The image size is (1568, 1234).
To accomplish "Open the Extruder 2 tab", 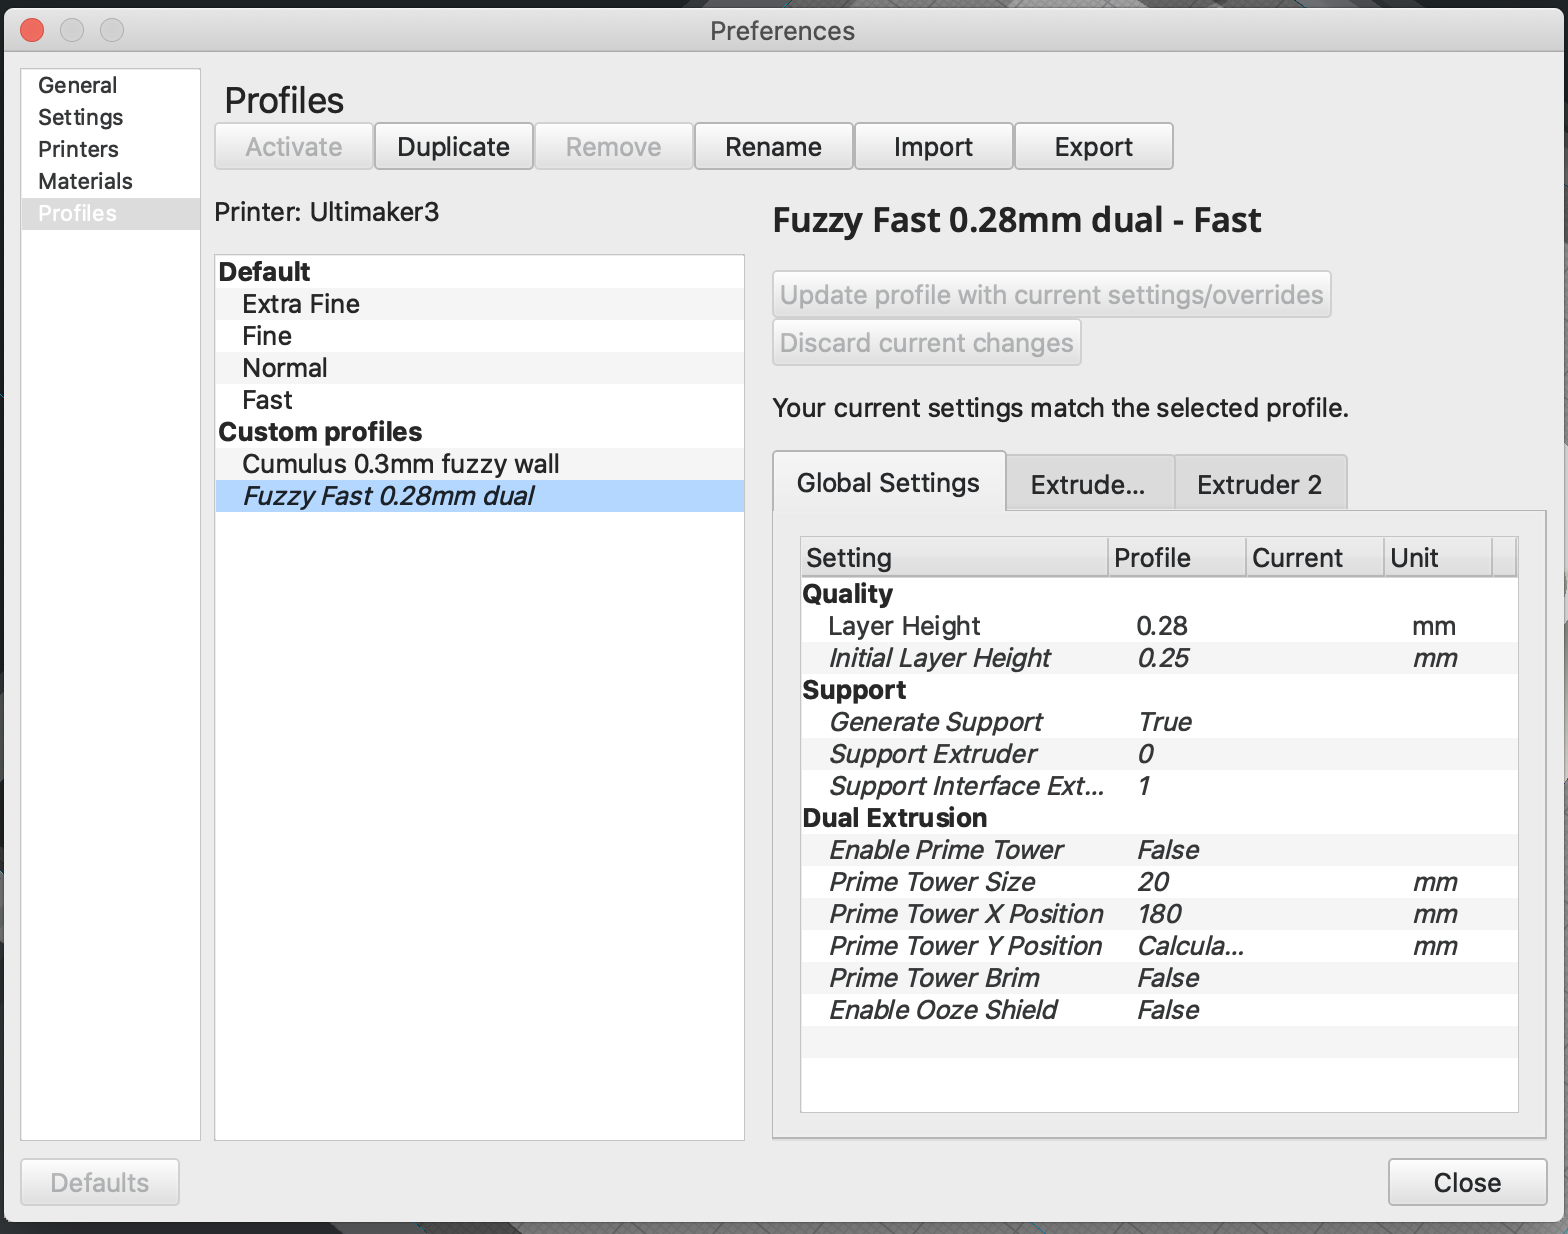I will coord(1260,485).
